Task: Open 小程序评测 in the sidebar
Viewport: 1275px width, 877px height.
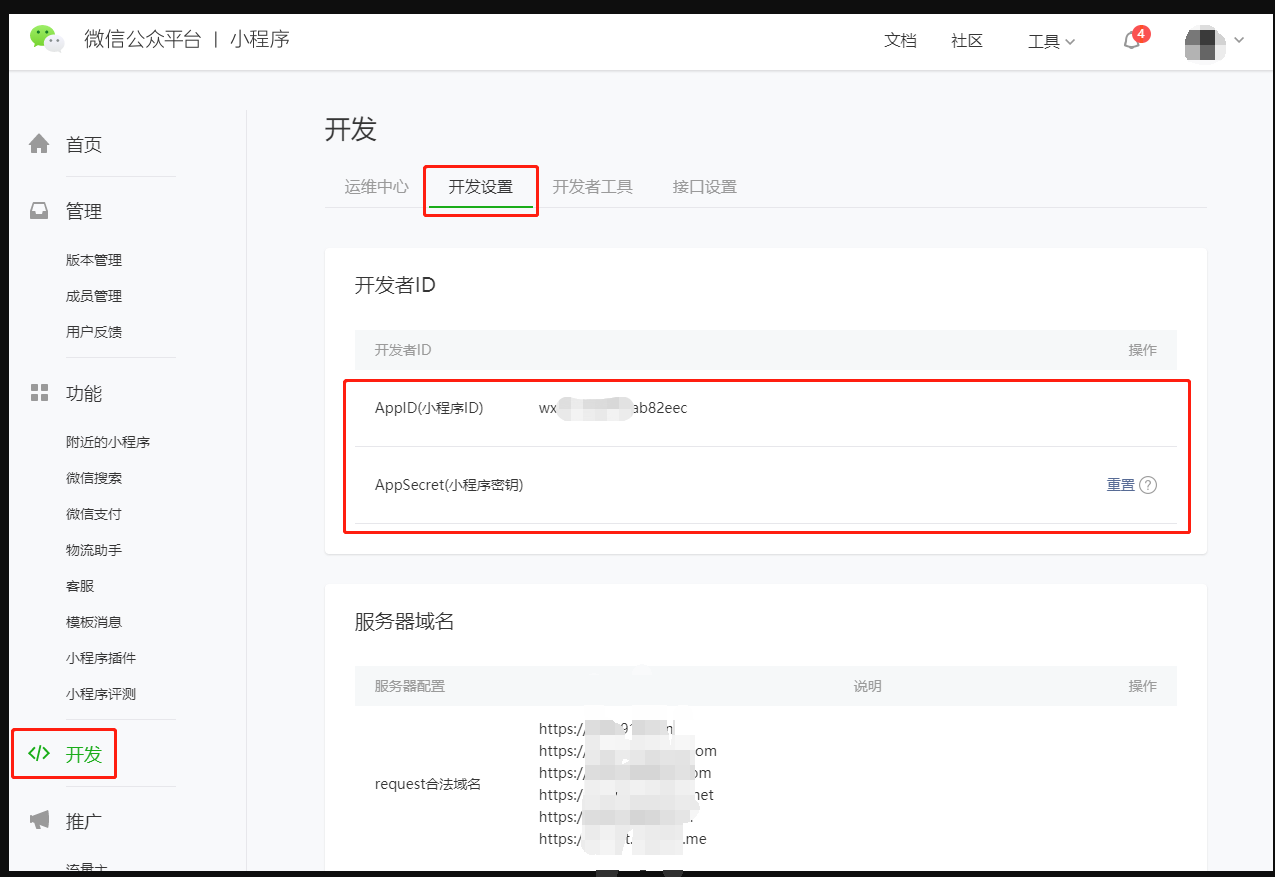Action: pos(101,694)
